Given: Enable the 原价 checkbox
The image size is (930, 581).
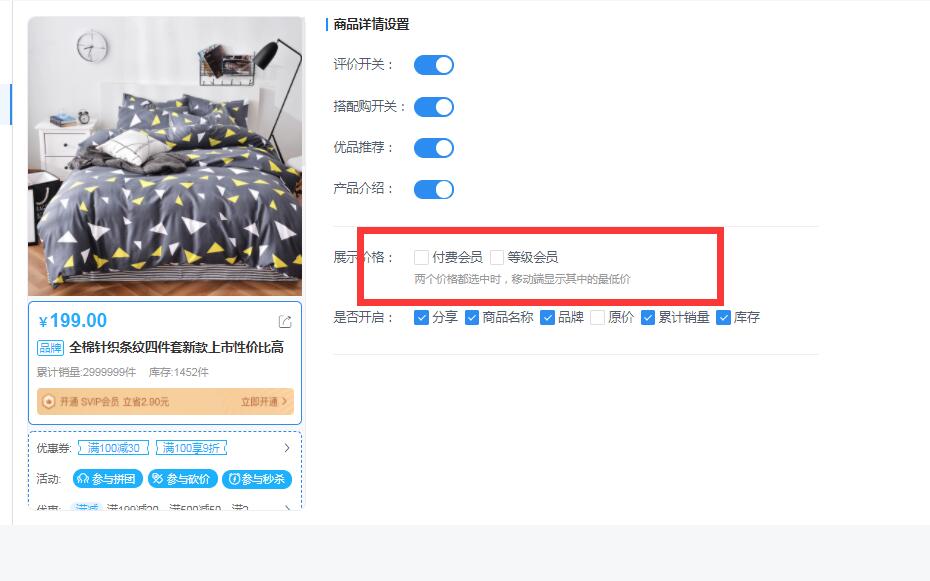Looking at the screenshot, I should [x=598, y=318].
